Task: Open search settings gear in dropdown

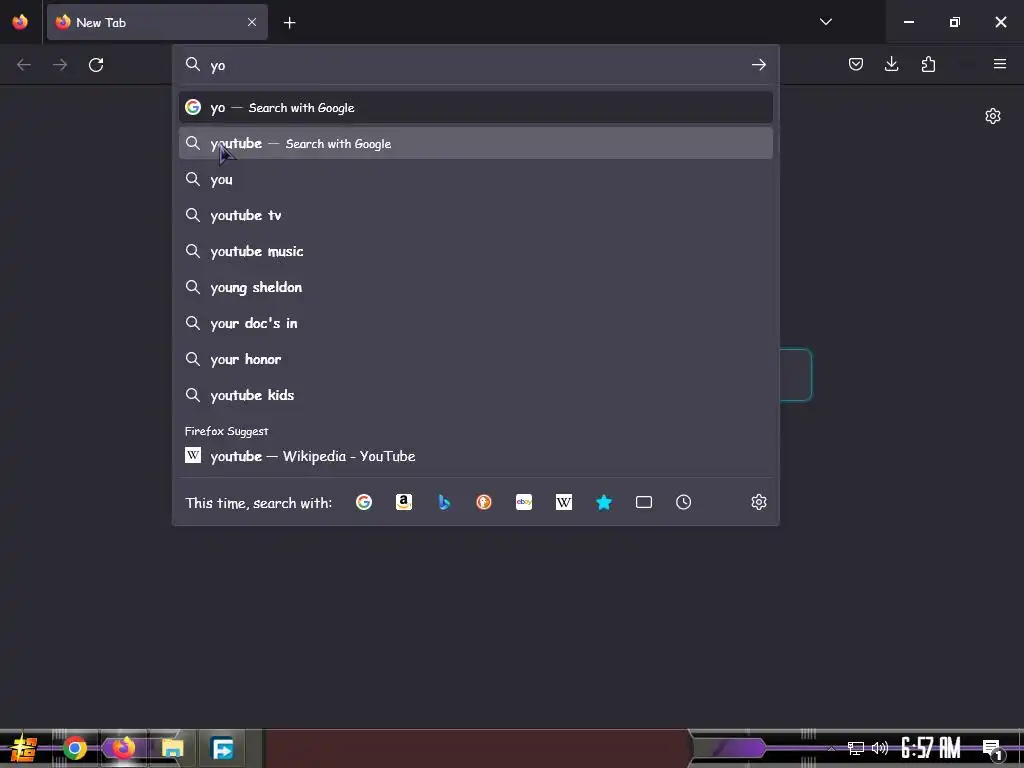Action: pos(758,502)
